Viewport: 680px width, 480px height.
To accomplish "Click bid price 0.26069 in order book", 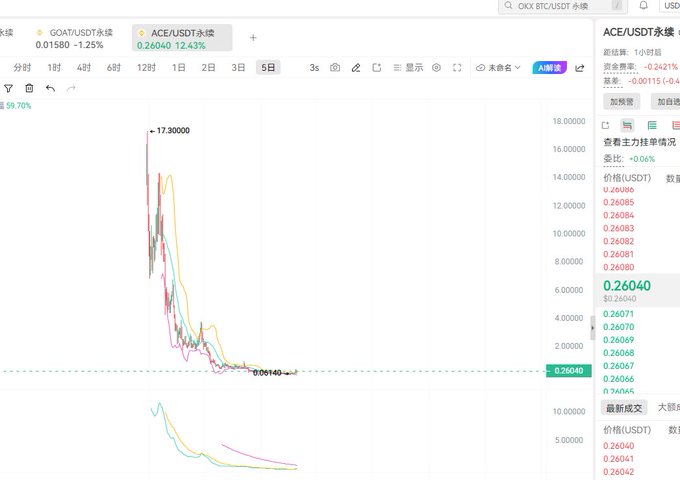I will pyautogui.click(x=618, y=340).
